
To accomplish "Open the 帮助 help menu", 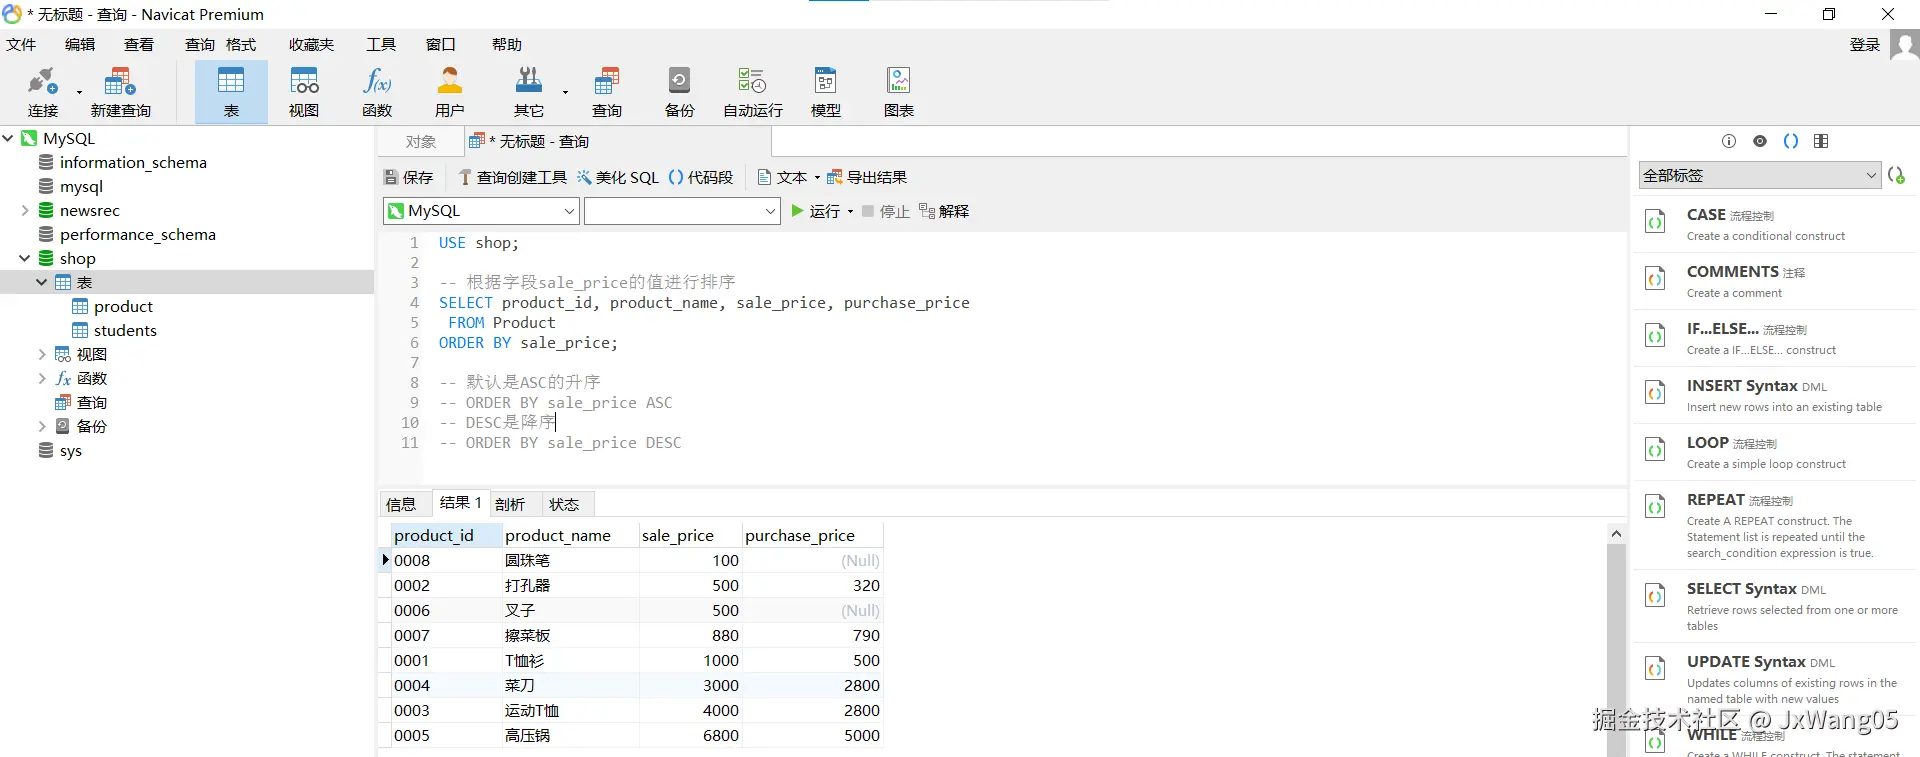I will pyautogui.click(x=507, y=45).
